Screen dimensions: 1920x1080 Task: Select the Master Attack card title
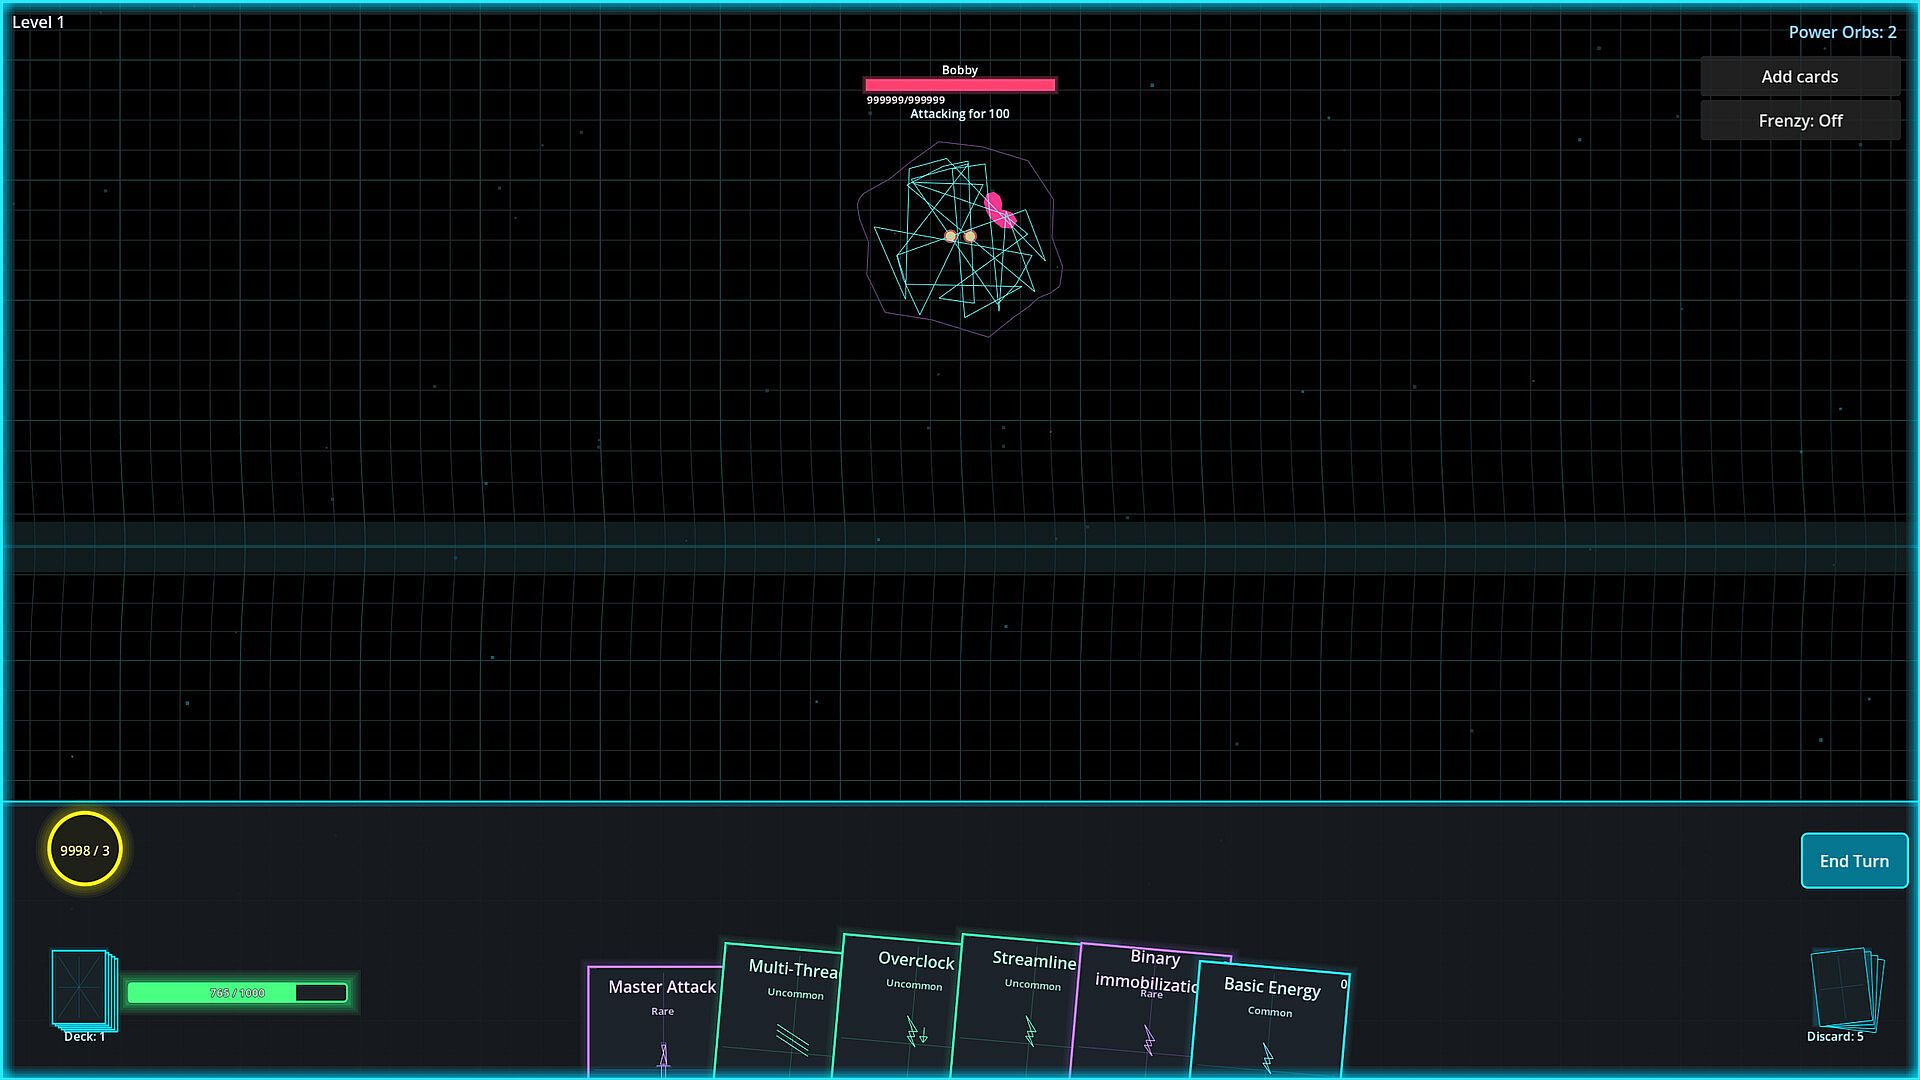point(662,987)
